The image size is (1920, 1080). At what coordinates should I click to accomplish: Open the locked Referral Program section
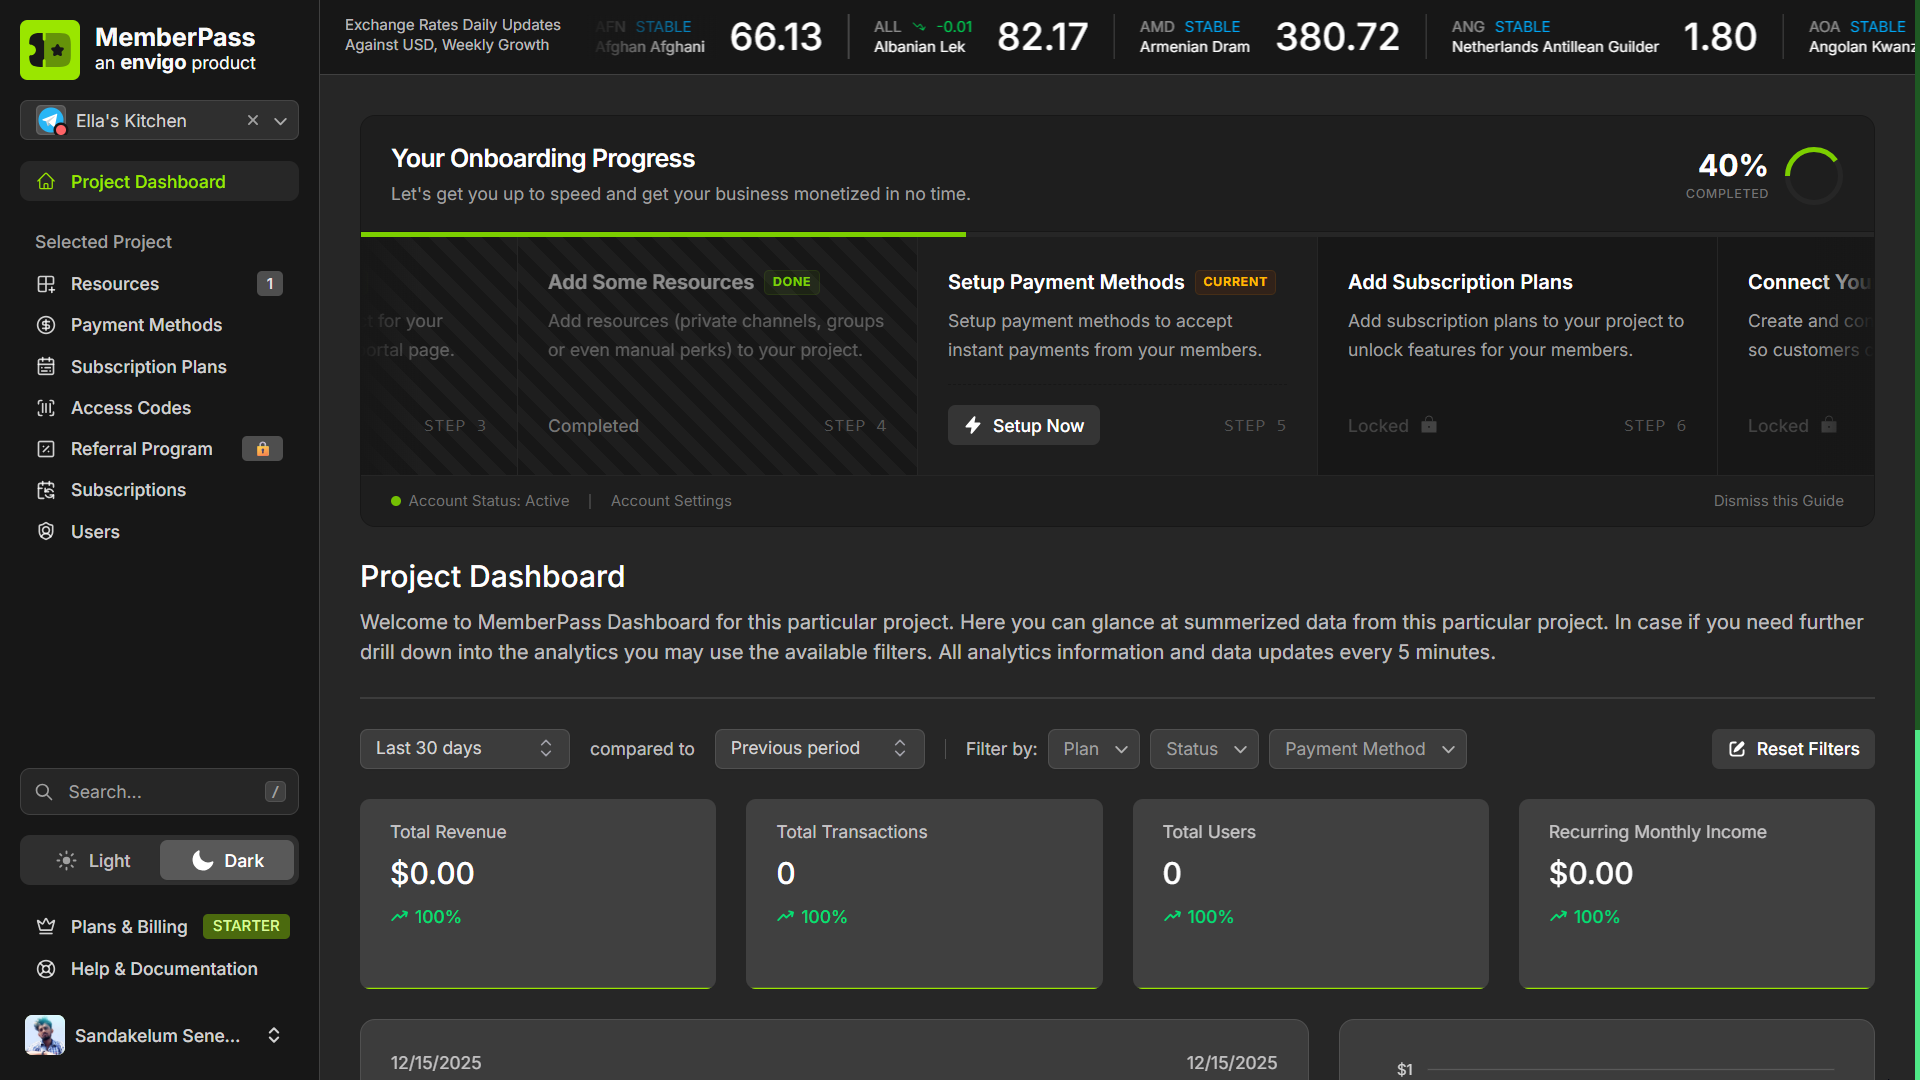point(141,449)
